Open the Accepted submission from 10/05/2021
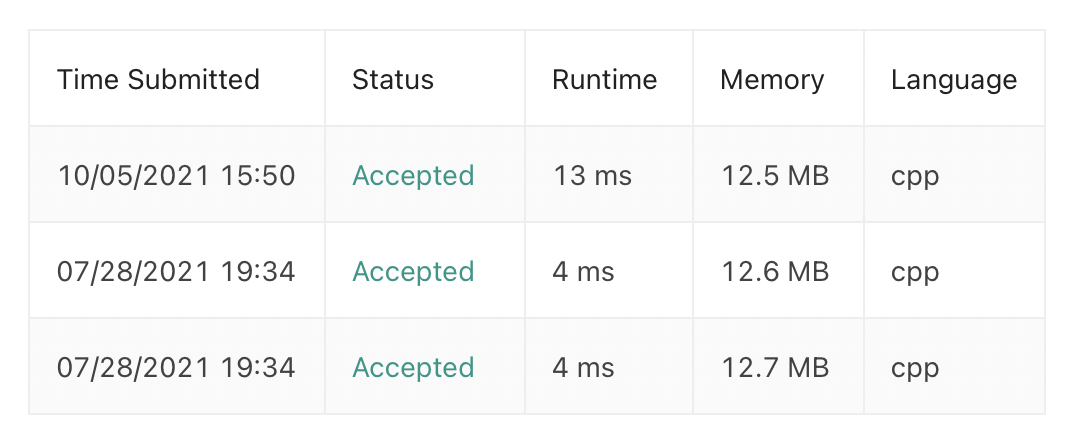The image size is (1073, 443). [413, 176]
